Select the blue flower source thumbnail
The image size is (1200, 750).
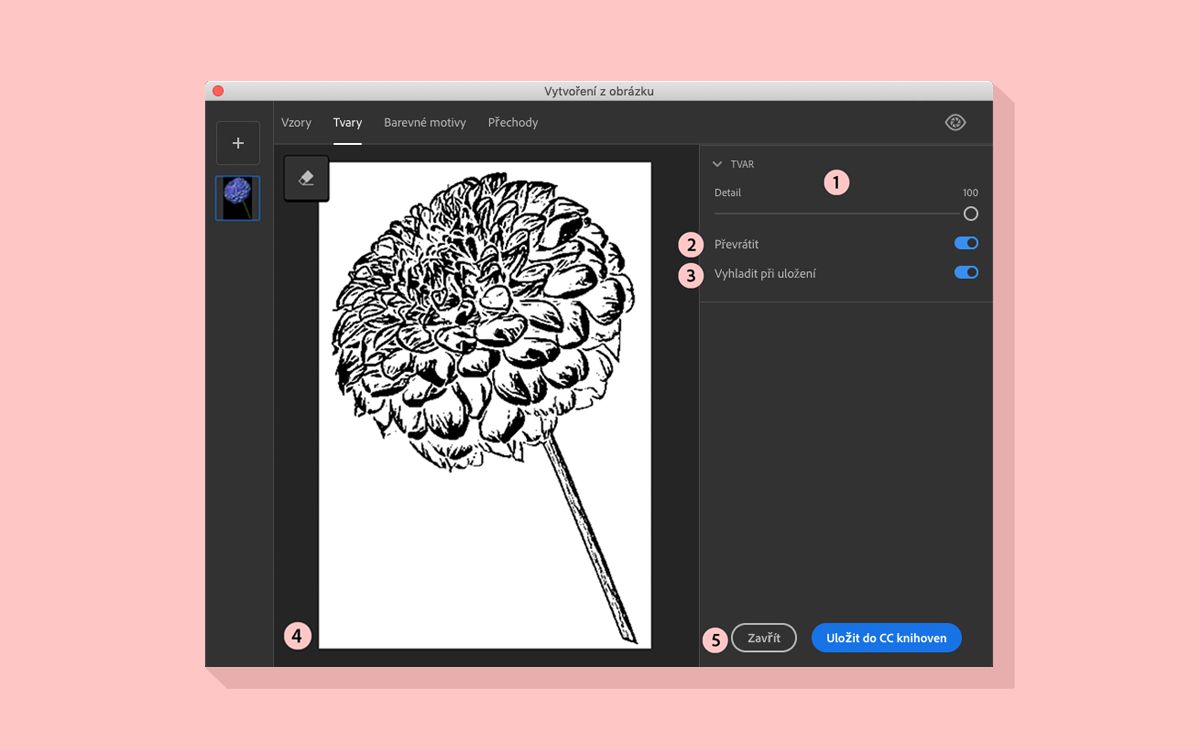238,198
